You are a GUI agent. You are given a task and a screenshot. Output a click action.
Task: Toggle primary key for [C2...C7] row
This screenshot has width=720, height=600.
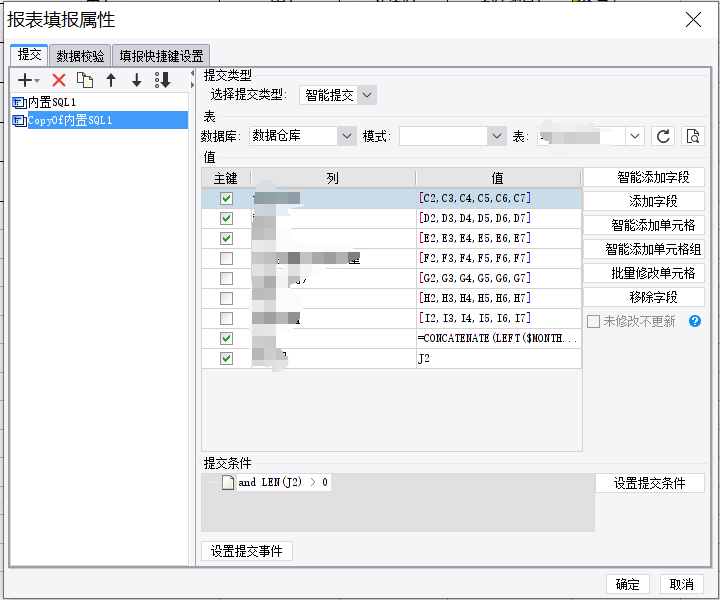[x=226, y=198]
